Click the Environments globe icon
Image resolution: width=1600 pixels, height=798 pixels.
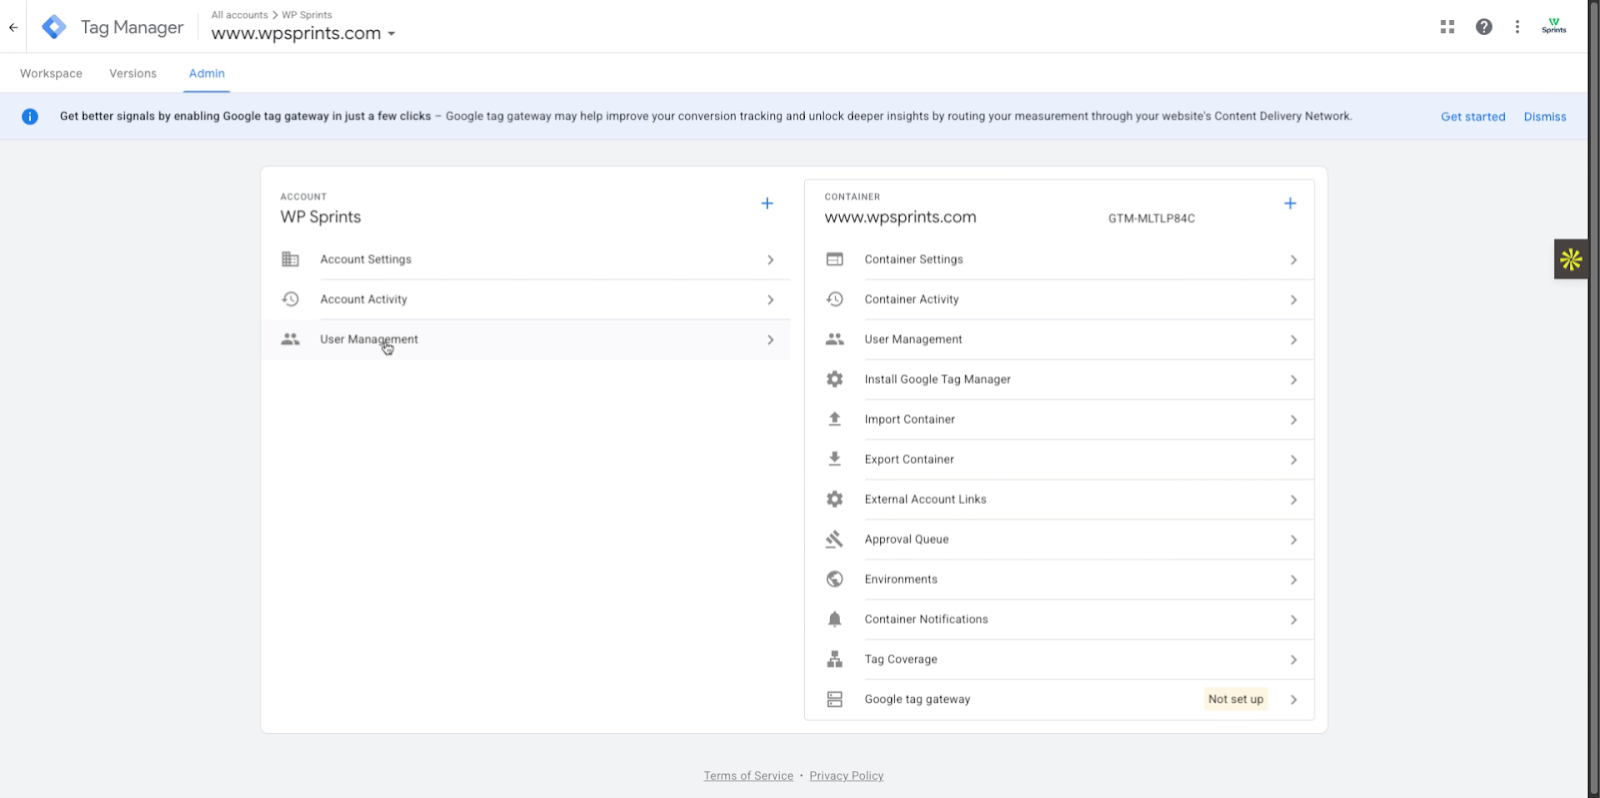(834, 580)
